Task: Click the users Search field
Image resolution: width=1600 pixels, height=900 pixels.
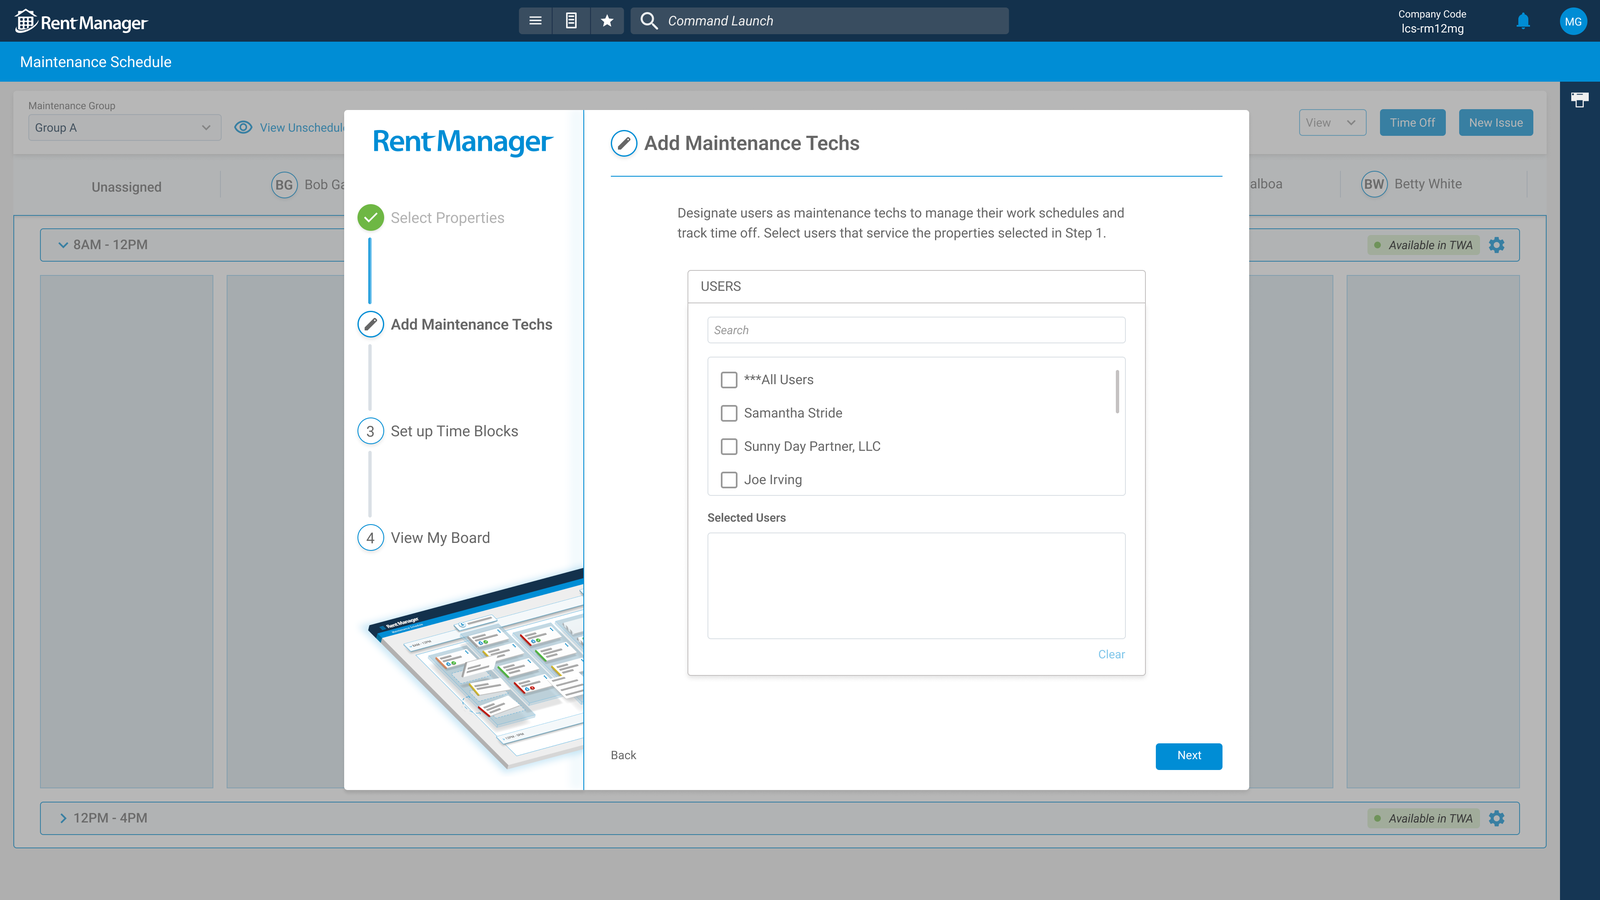Action: pos(916,330)
